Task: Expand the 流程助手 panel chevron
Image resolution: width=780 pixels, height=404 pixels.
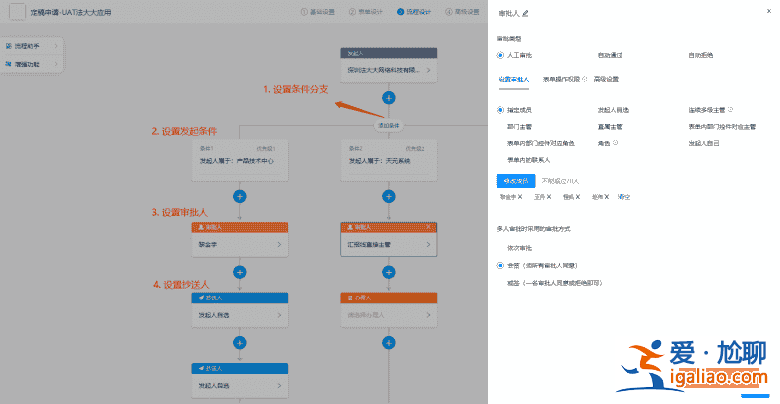Action: point(56,46)
